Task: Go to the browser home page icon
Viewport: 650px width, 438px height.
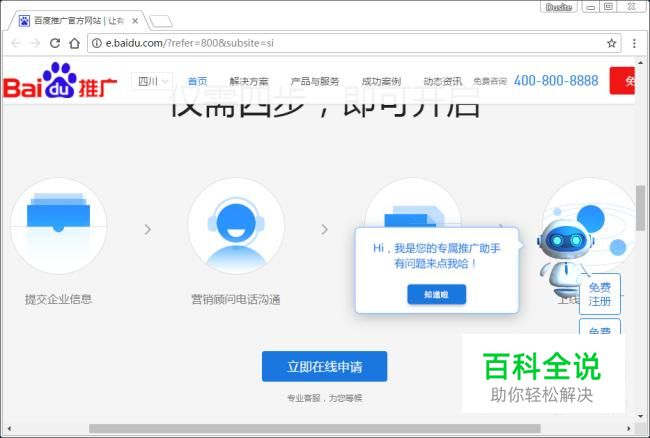Action: (75, 43)
